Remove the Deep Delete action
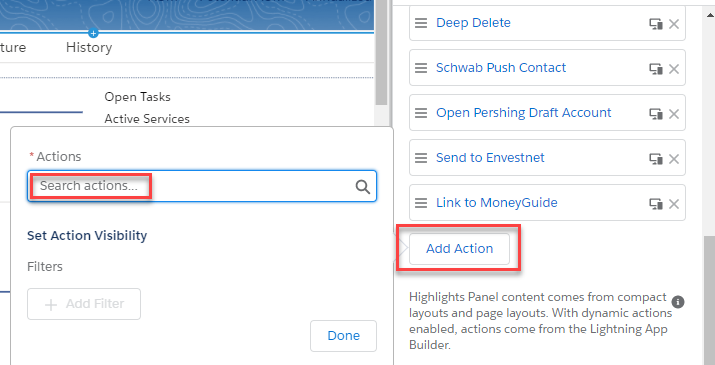Screen dimensions: 715x365 pyautogui.click(x=674, y=24)
